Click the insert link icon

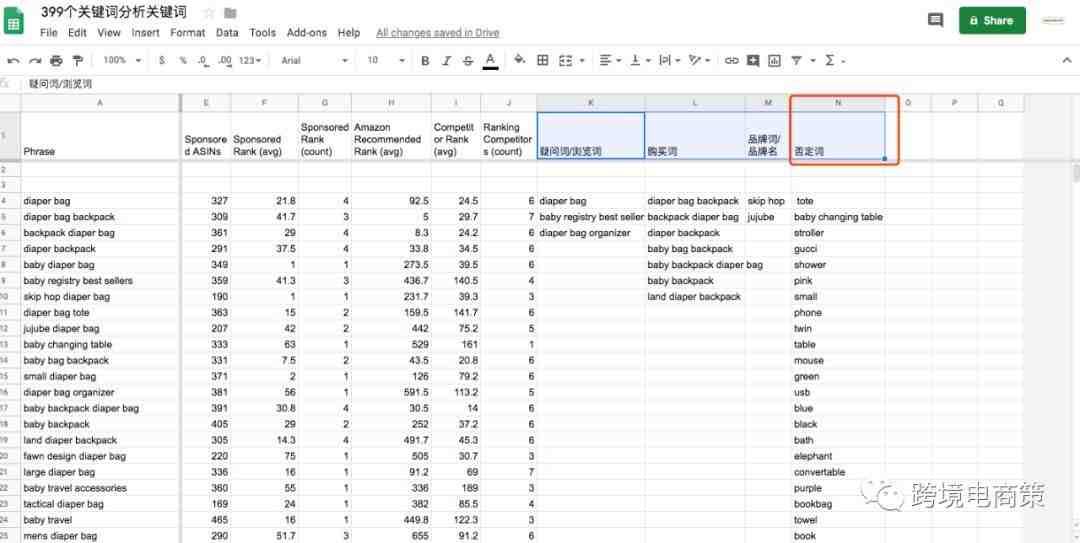pos(732,61)
